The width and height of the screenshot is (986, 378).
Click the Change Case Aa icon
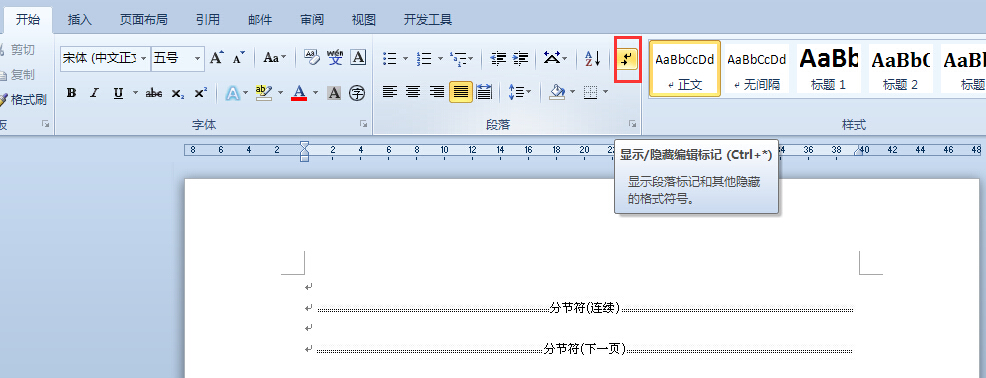click(x=271, y=58)
